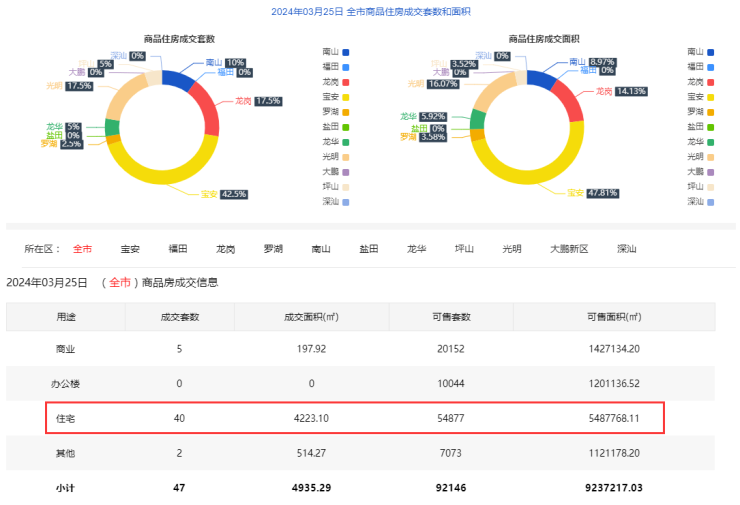Toggle 南山 legend in 成交套数 chart
Image resolution: width=740 pixels, height=505 pixels.
point(336,51)
